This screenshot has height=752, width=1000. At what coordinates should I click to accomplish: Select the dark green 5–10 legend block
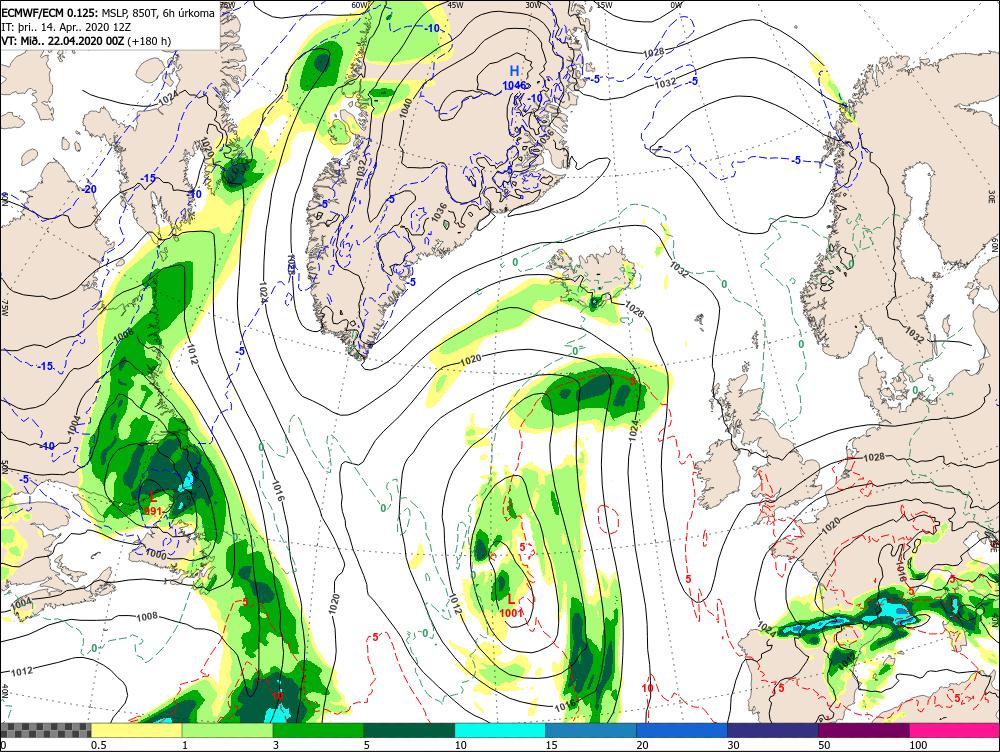pyautogui.click(x=409, y=730)
